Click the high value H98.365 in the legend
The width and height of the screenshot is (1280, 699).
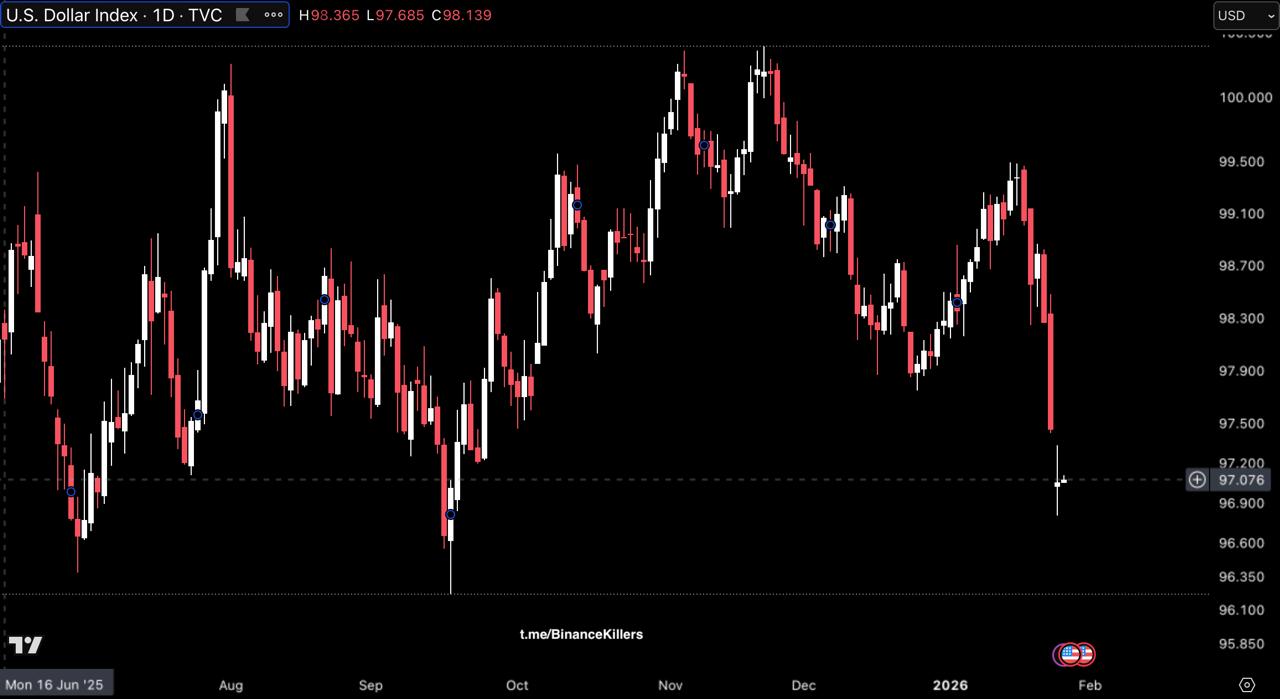tap(329, 15)
